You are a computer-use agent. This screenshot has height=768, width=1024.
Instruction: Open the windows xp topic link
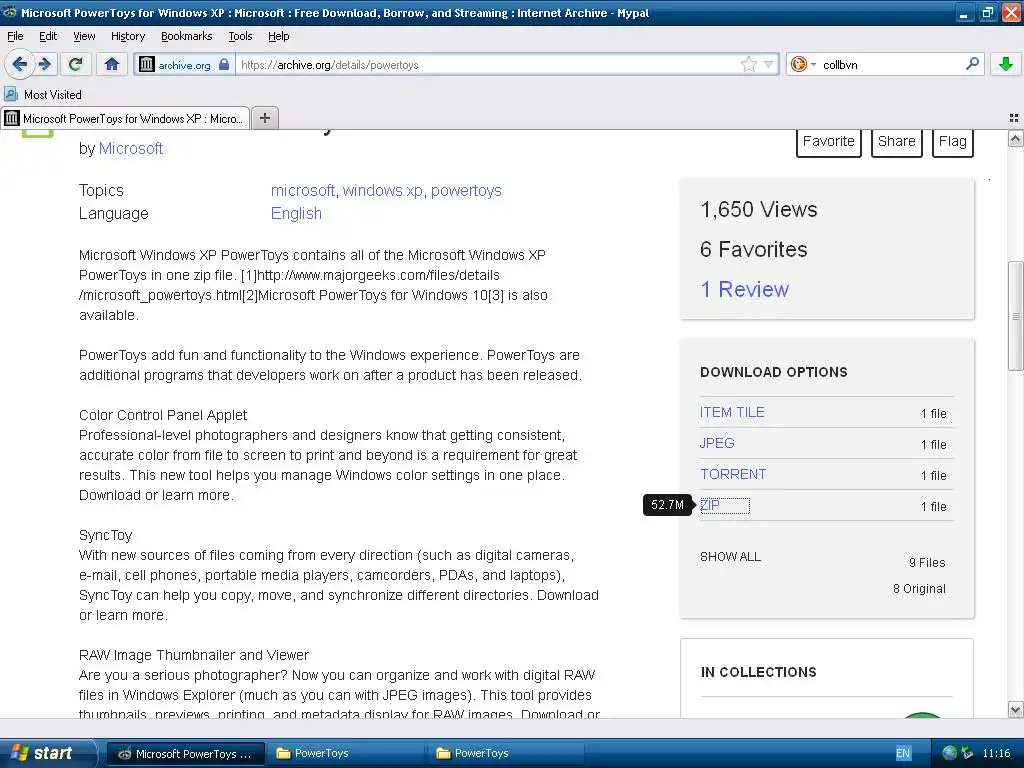tap(383, 191)
